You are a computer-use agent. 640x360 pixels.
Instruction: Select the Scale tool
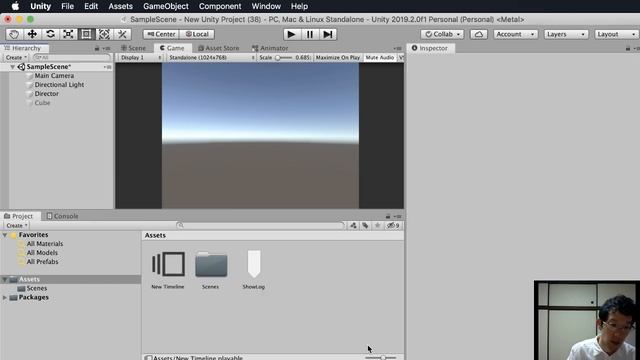68,34
